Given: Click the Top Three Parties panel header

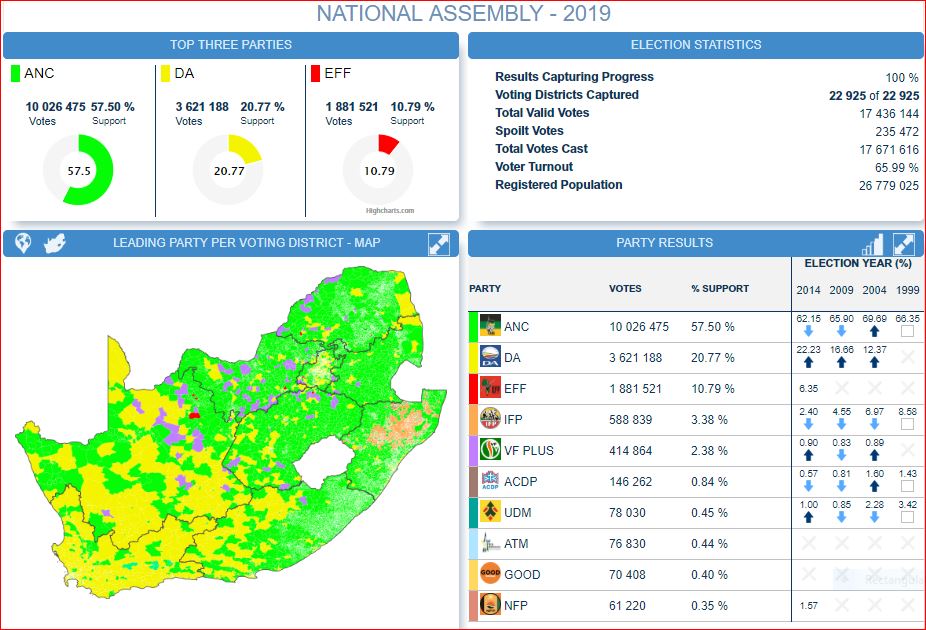Looking at the screenshot, I should 231,45.
